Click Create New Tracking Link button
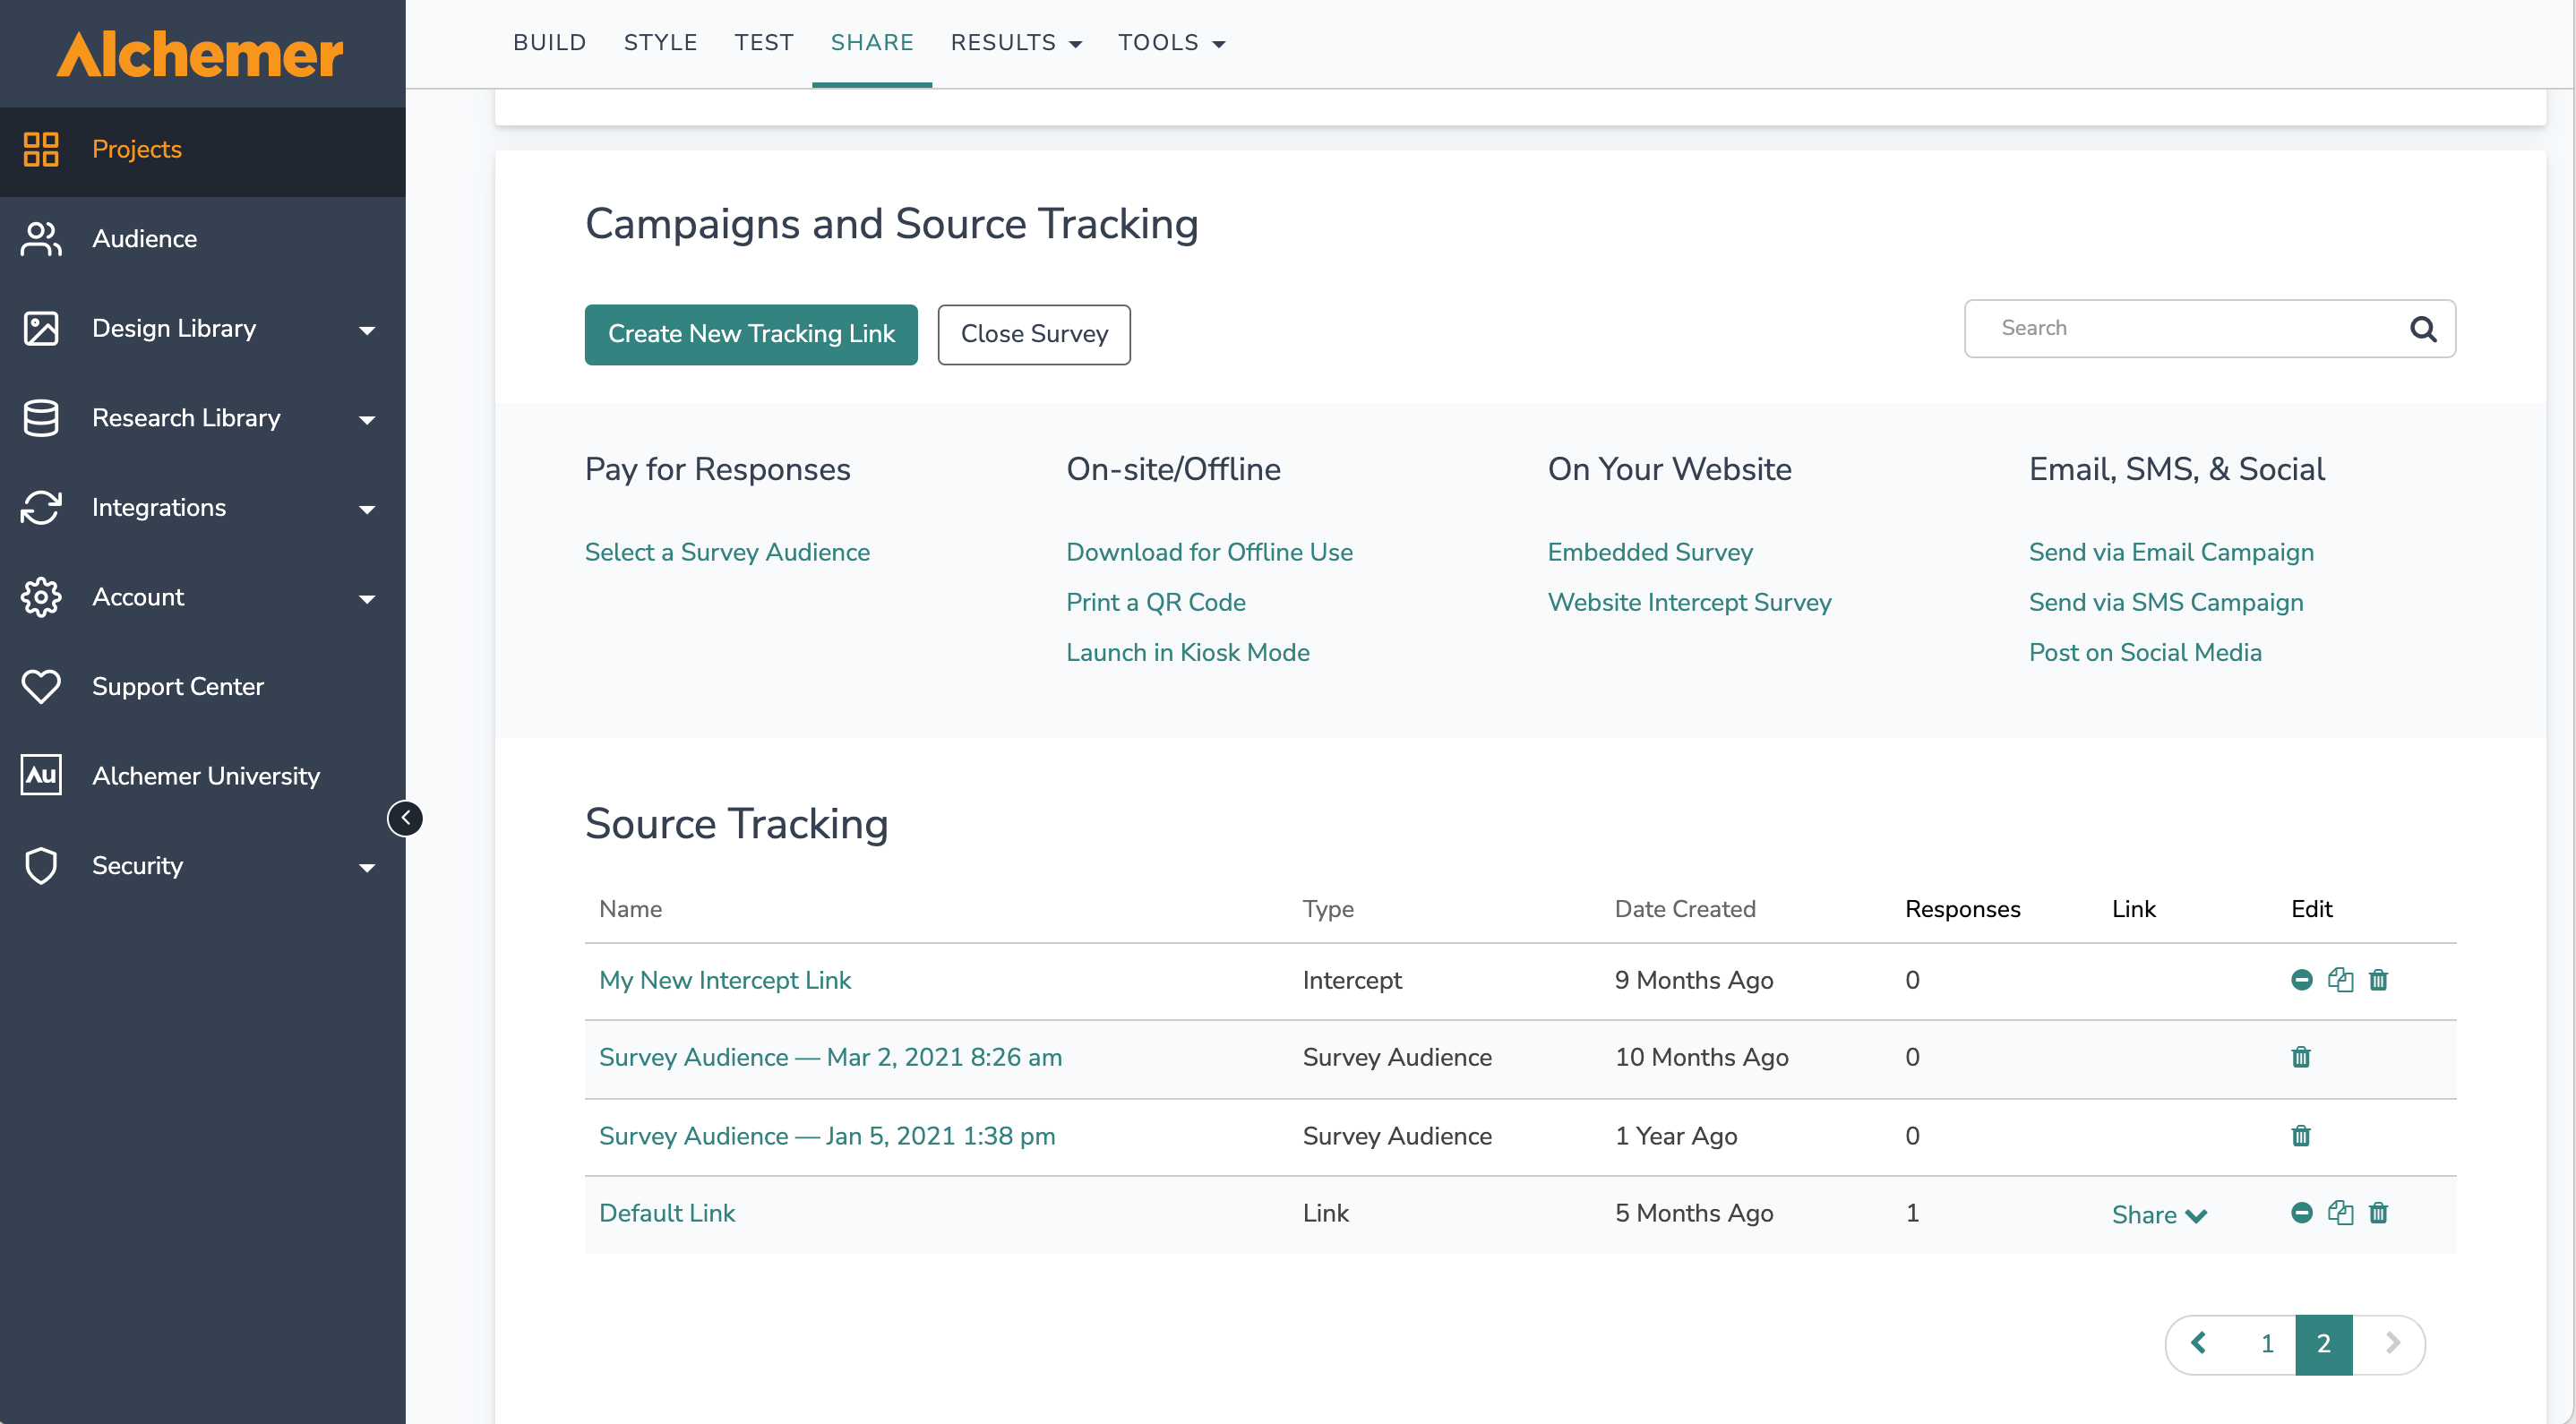The height and width of the screenshot is (1424, 2576). click(x=750, y=334)
